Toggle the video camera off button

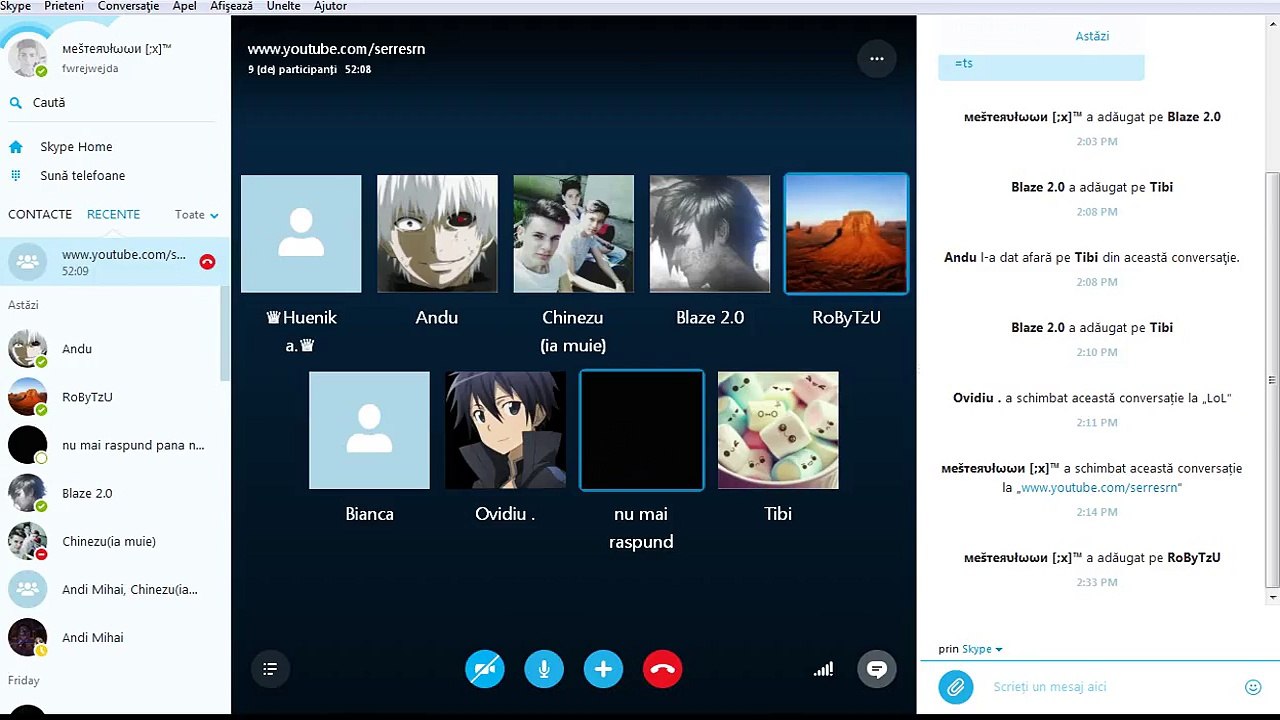pyautogui.click(x=485, y=669)
